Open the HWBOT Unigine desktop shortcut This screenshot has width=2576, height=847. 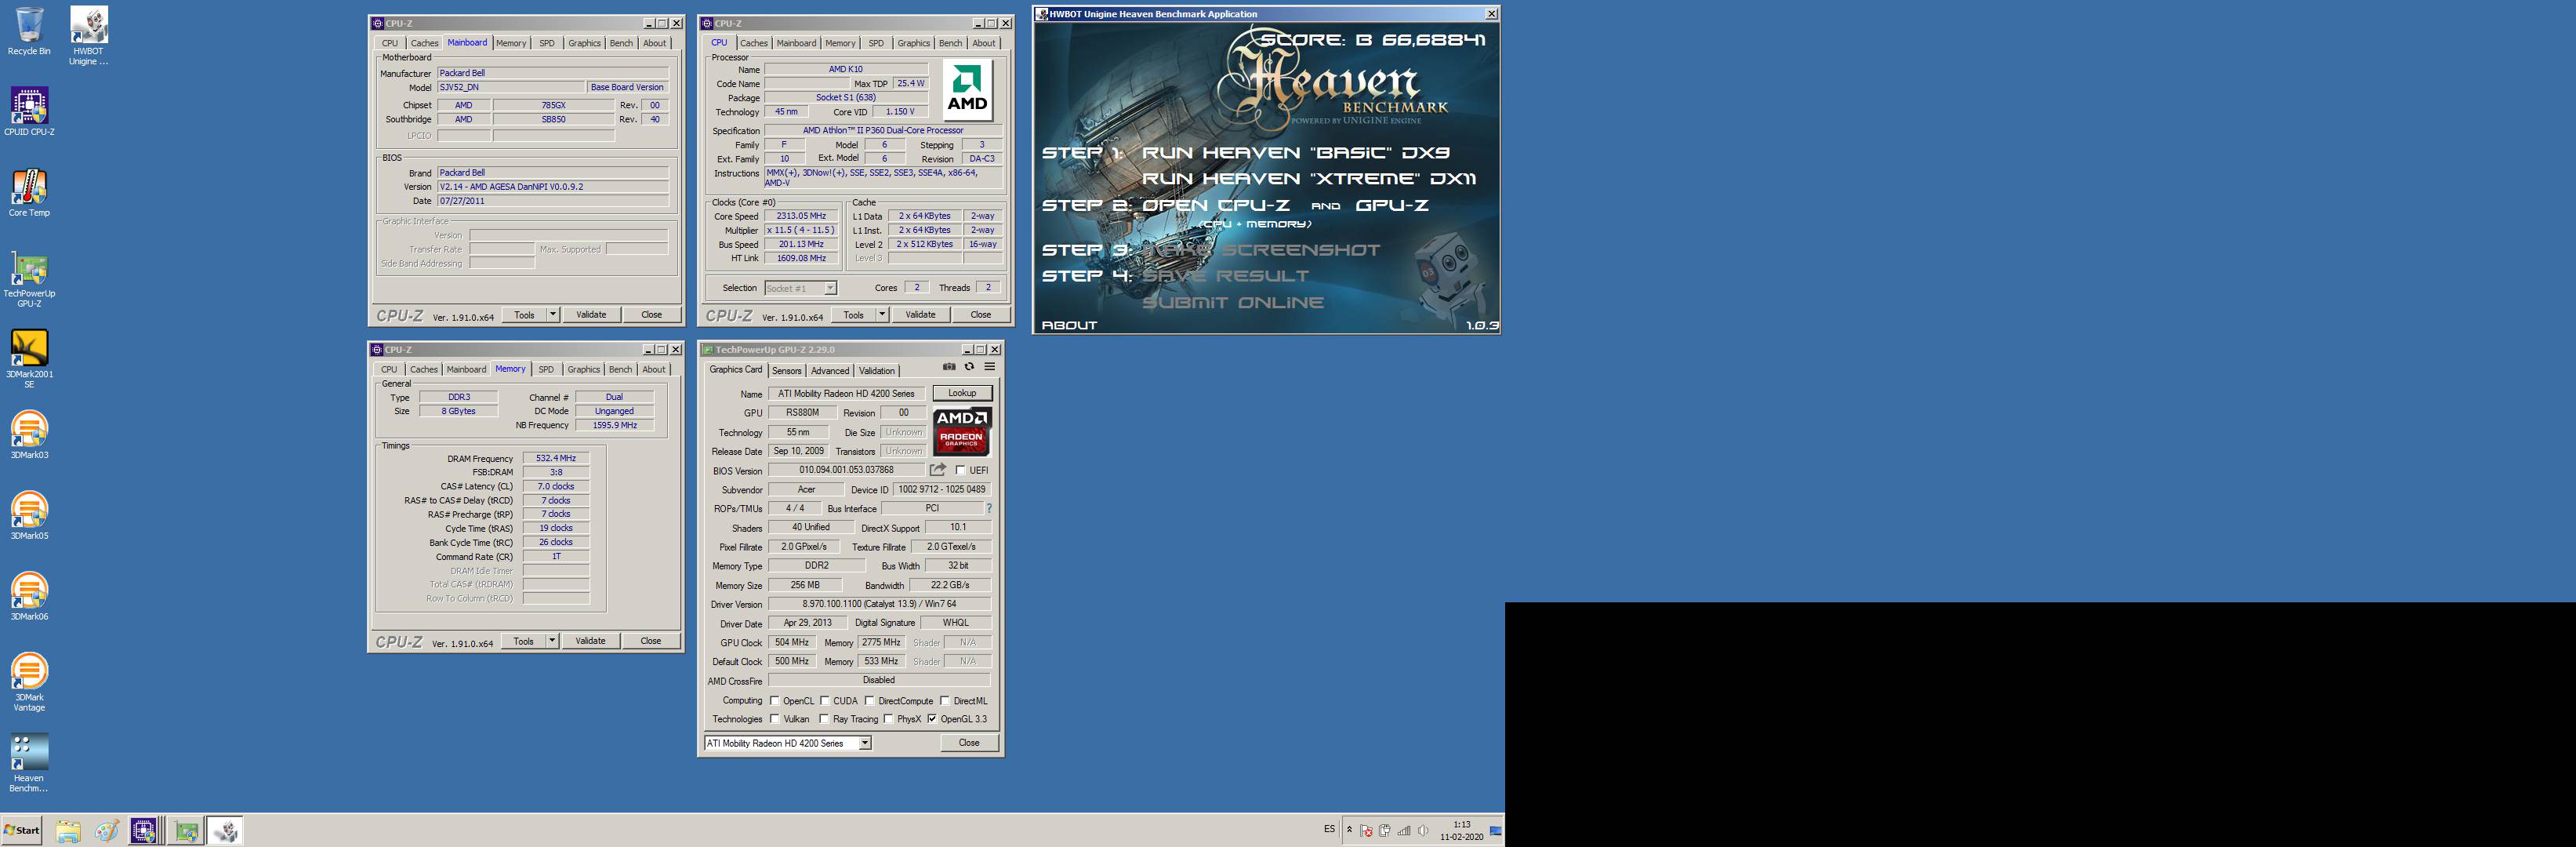88,36
